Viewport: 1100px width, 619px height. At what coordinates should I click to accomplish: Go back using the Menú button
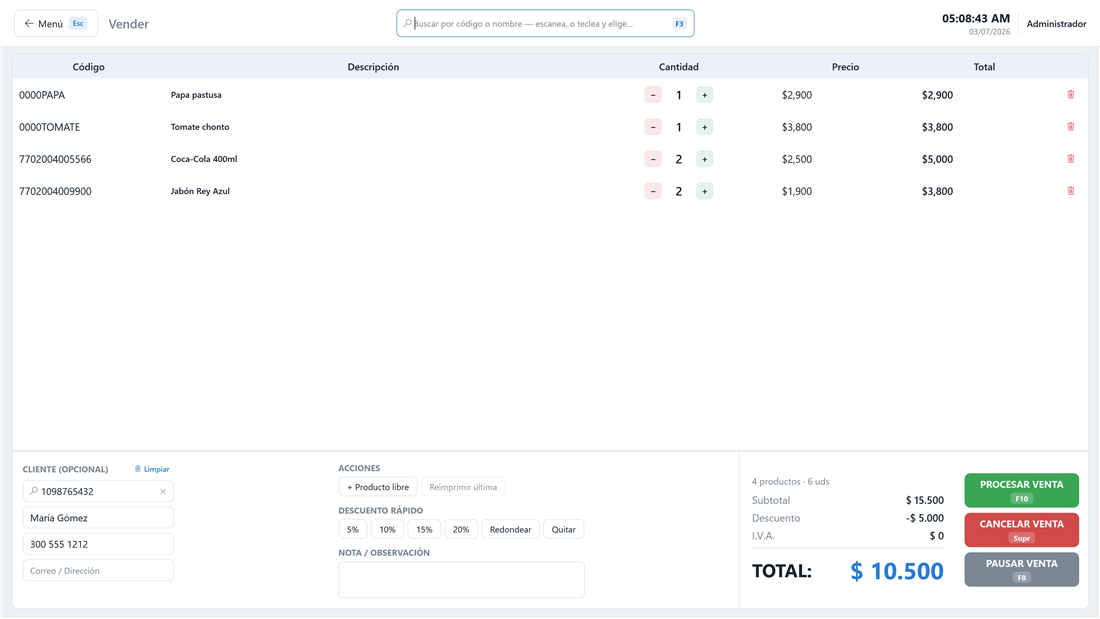(56, 24)
